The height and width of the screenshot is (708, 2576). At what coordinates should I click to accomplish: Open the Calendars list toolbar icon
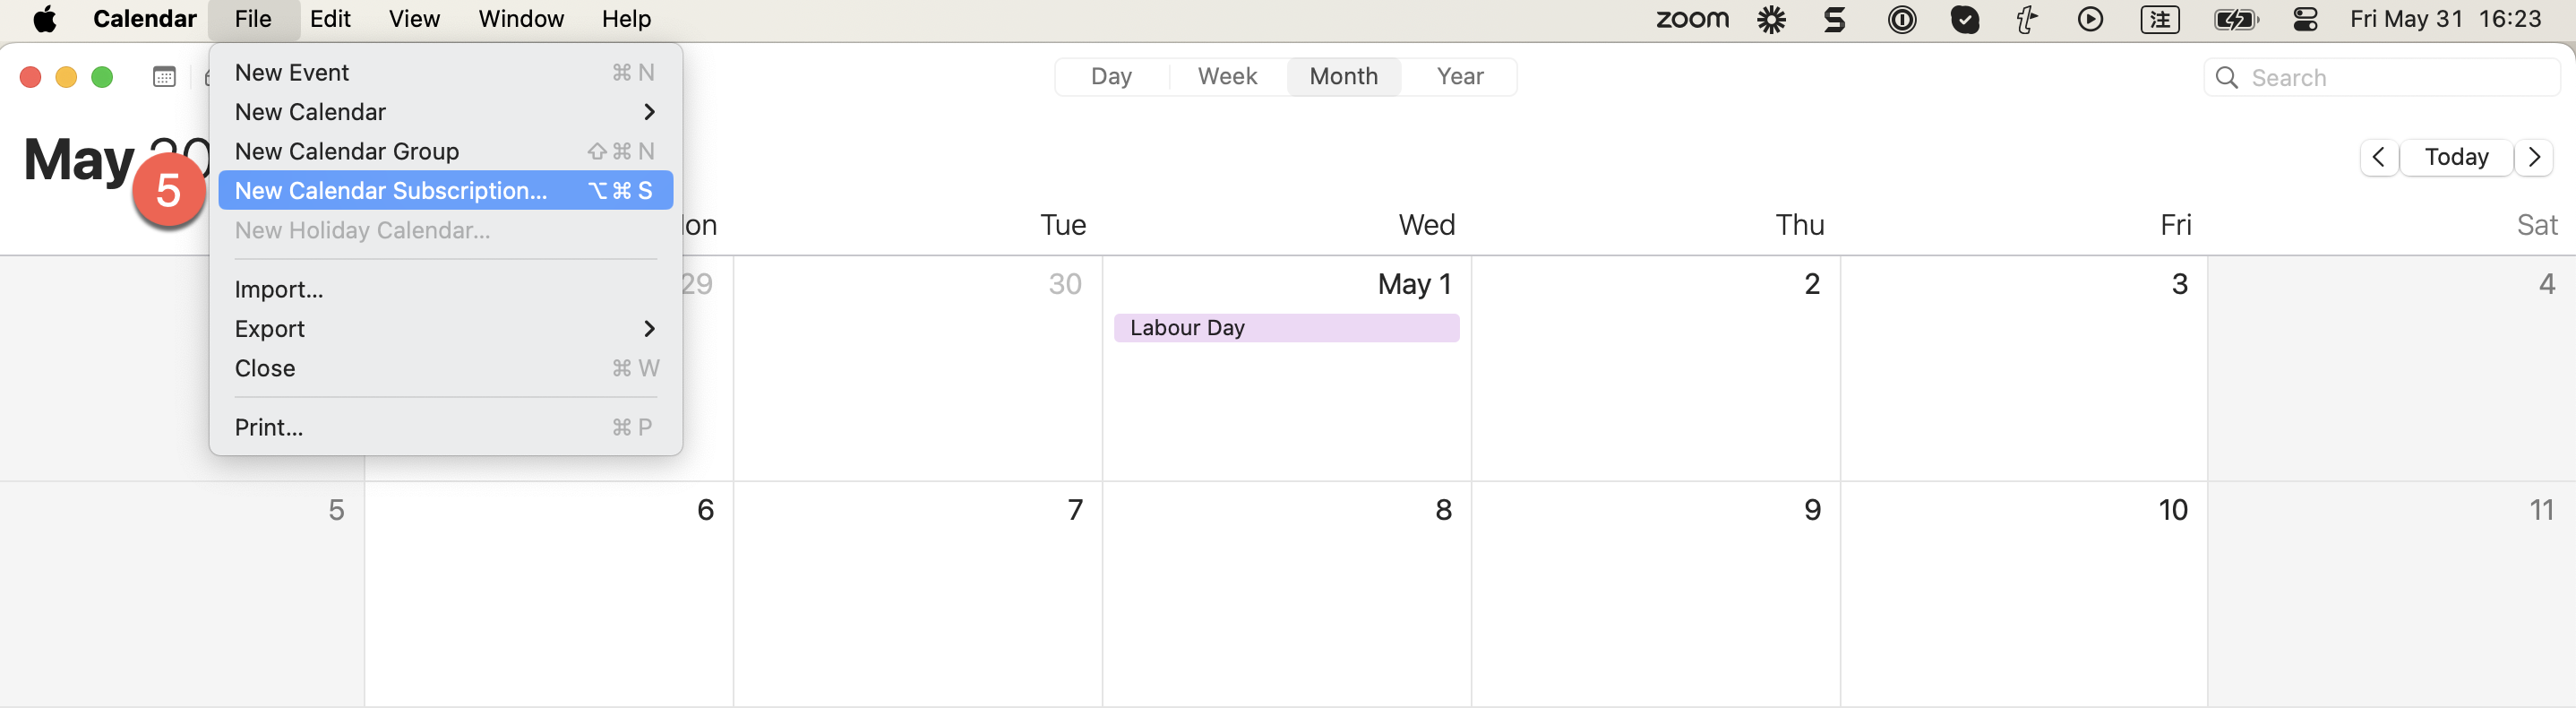pos(164,77)
